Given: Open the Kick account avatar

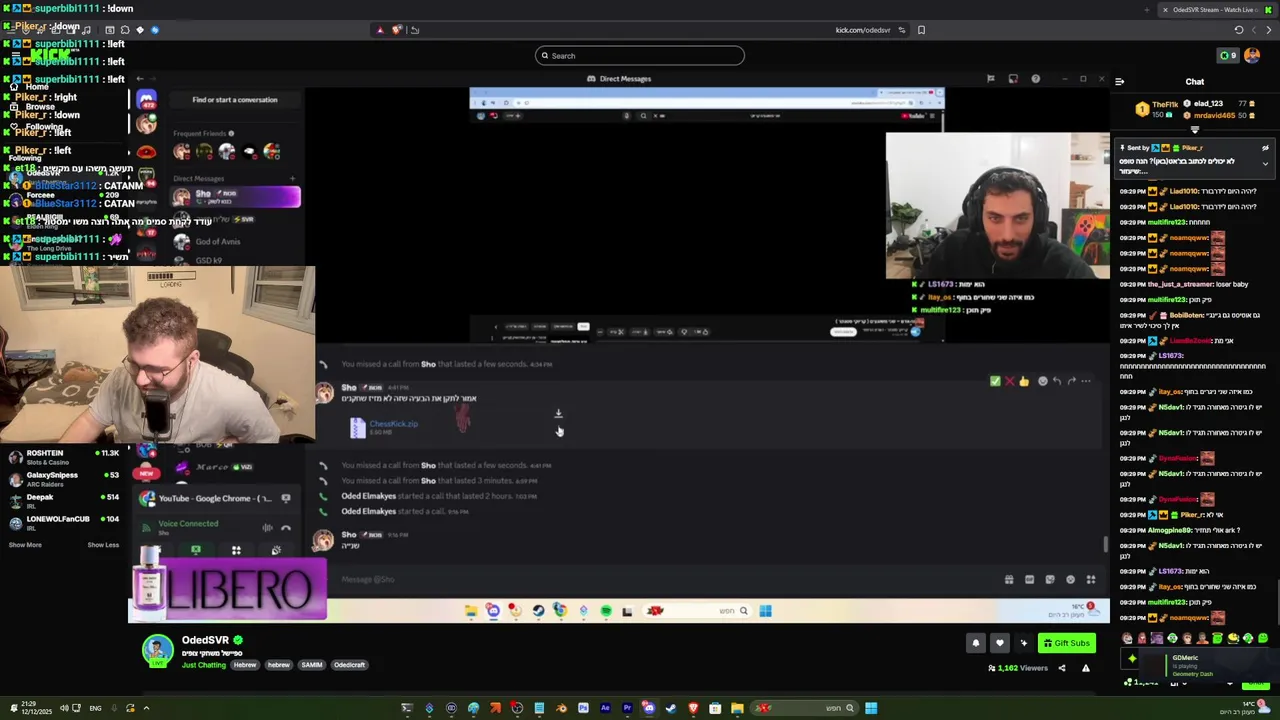Looking at the screenshot, I should tap(1252, 56).
